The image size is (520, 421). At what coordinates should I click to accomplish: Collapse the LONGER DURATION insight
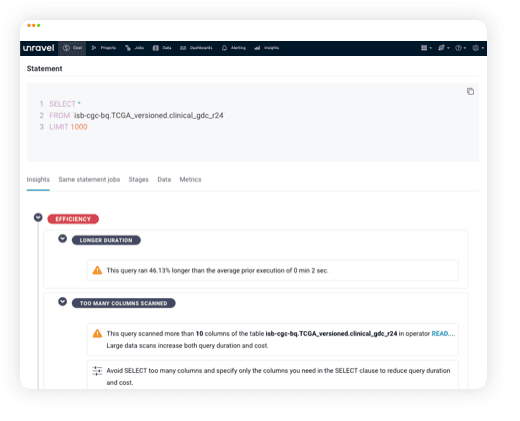[62, 239]
